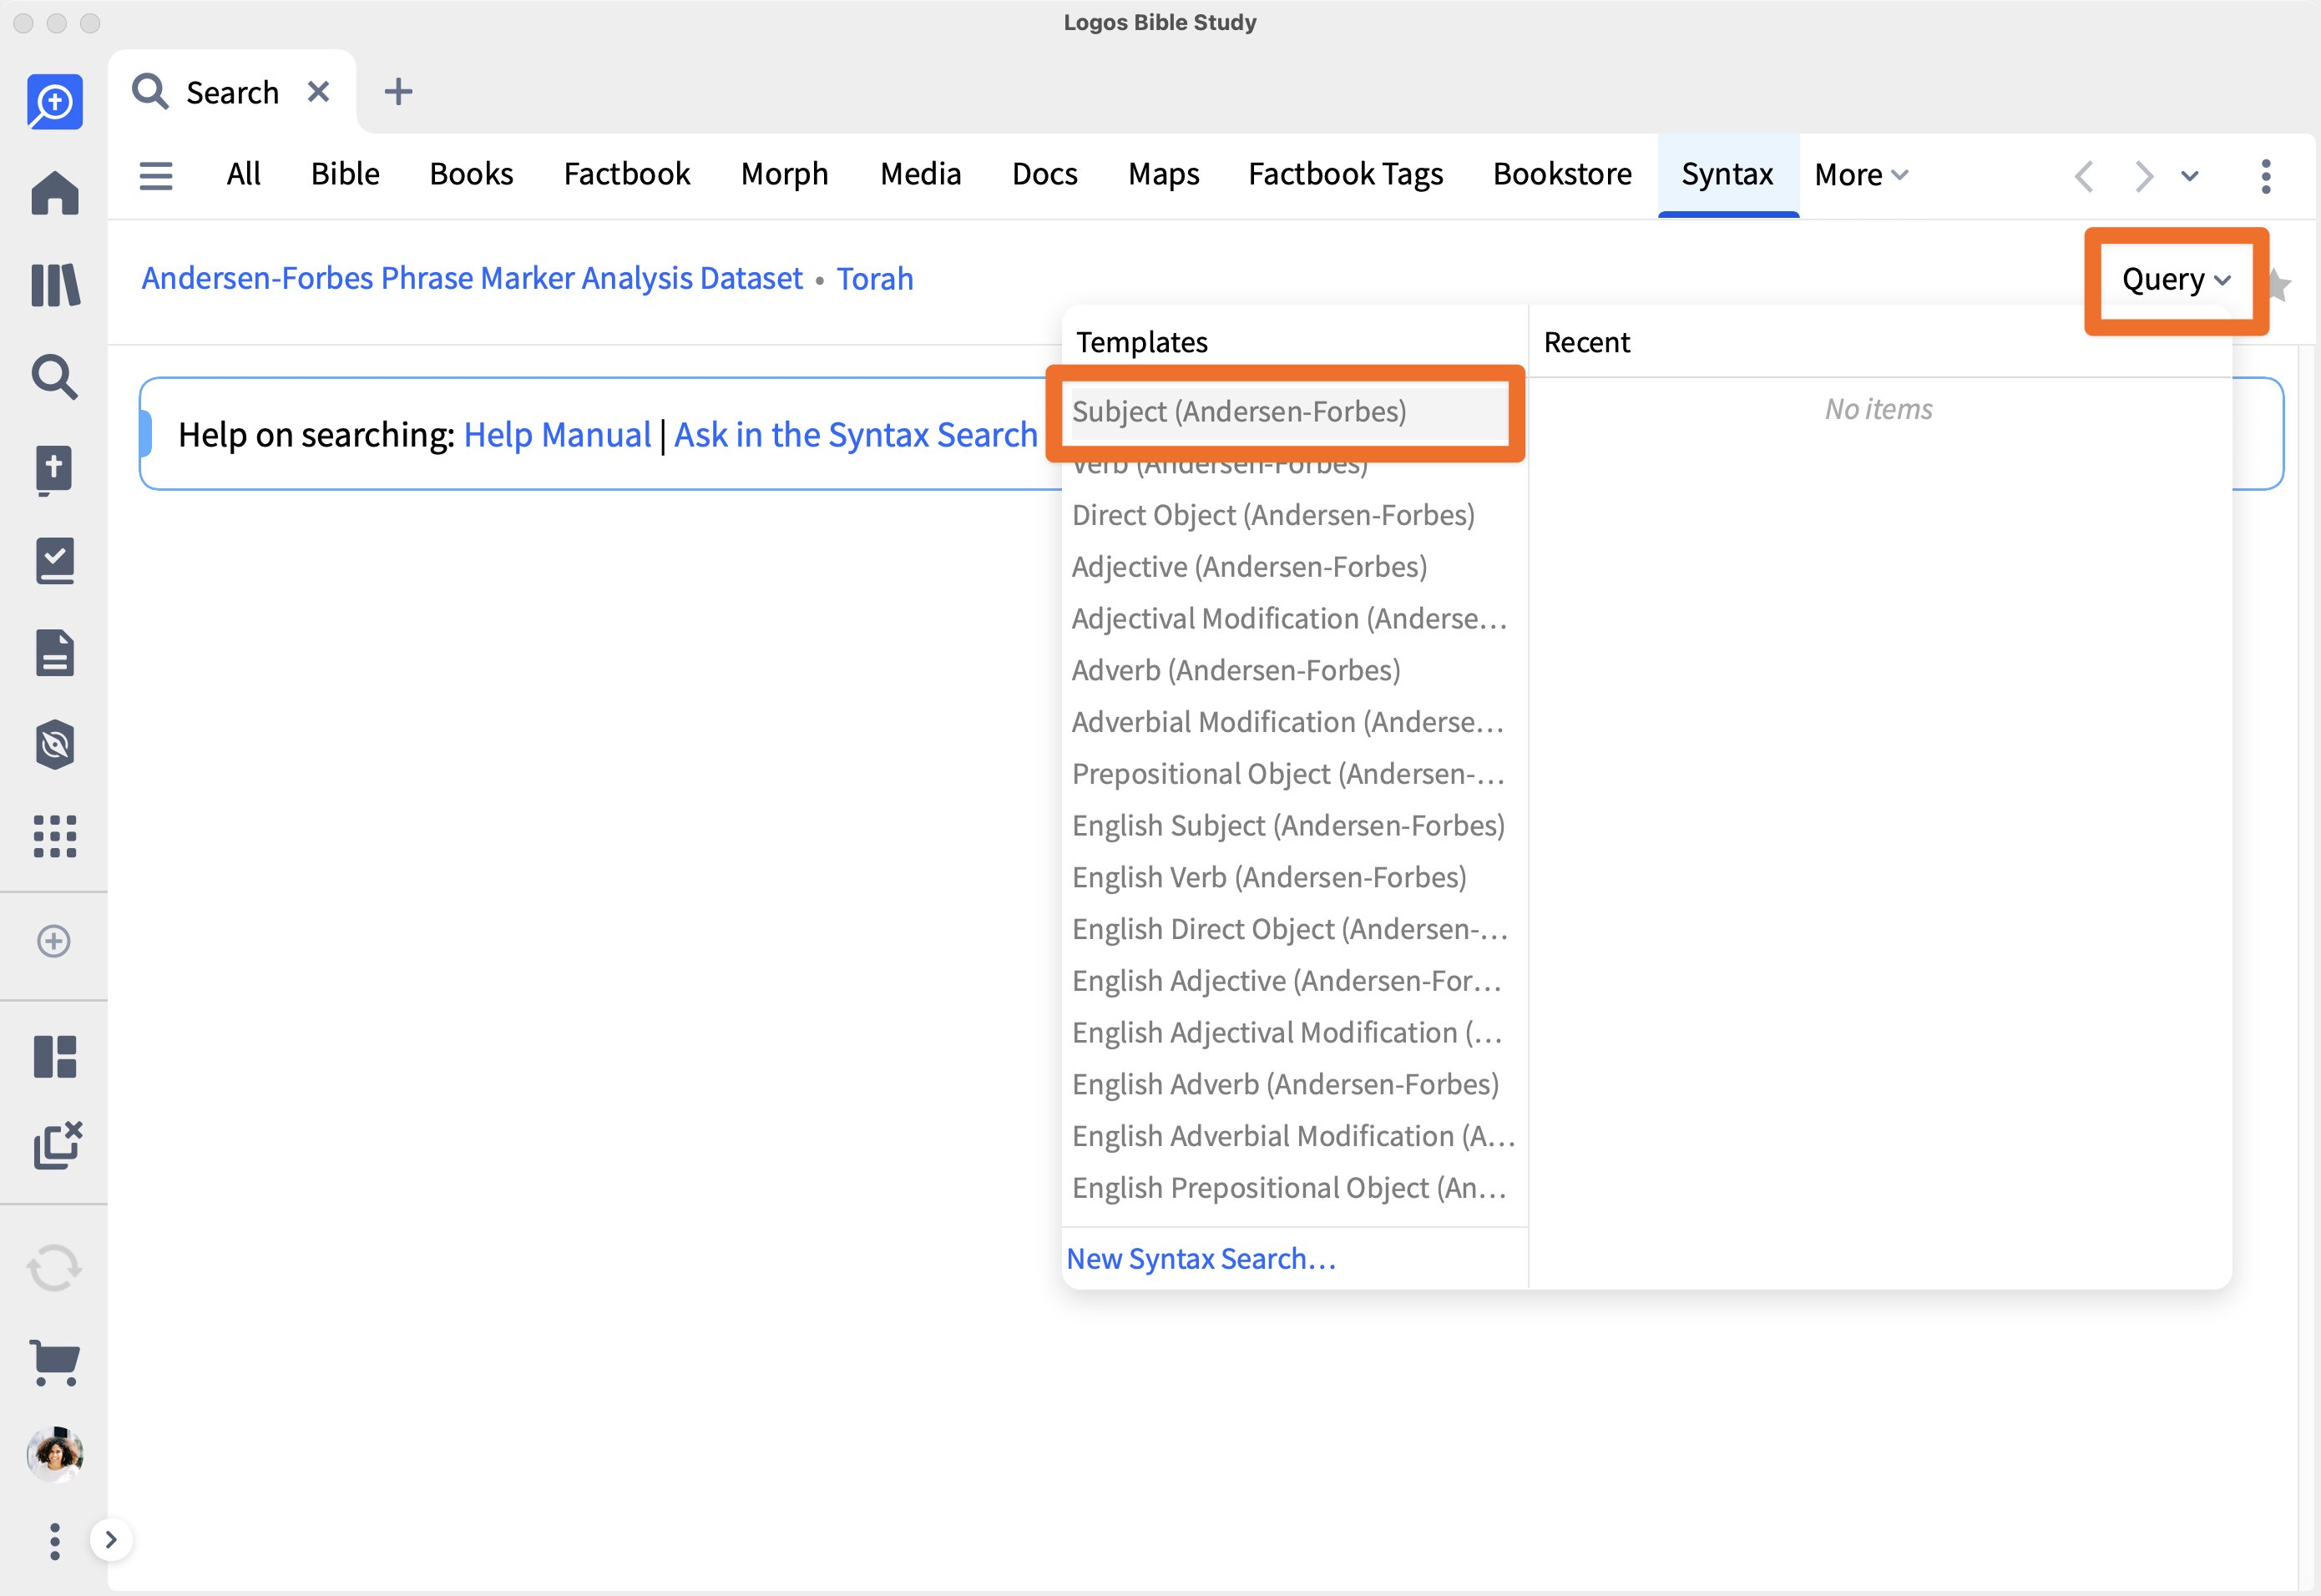
Task: Expand the More tabs dropdown
Action: tap(1861, 175)
